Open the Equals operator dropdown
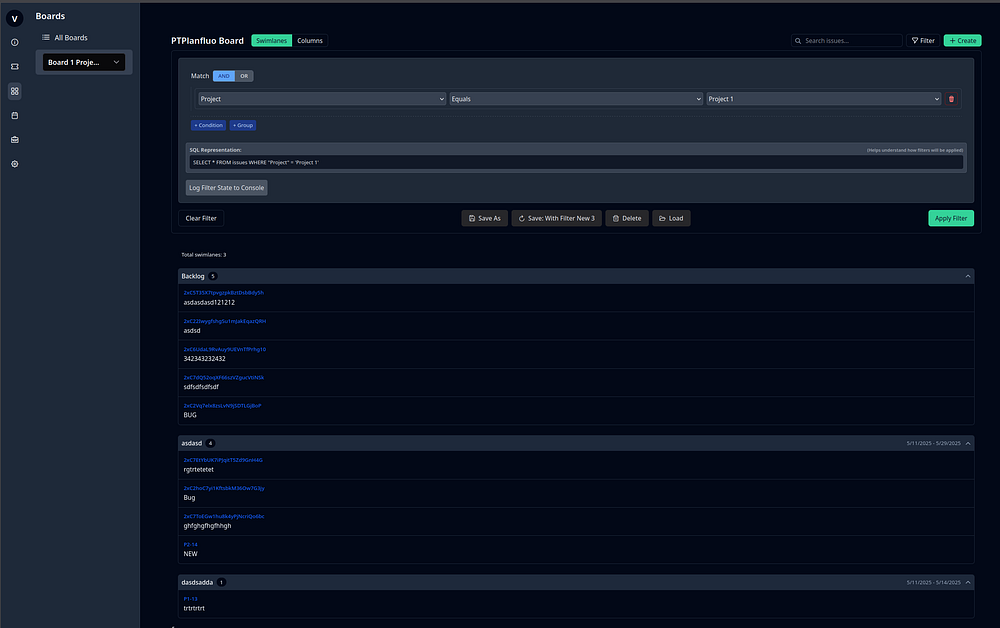The width and height of the screenshot is (1000, 628). [575, 99]
